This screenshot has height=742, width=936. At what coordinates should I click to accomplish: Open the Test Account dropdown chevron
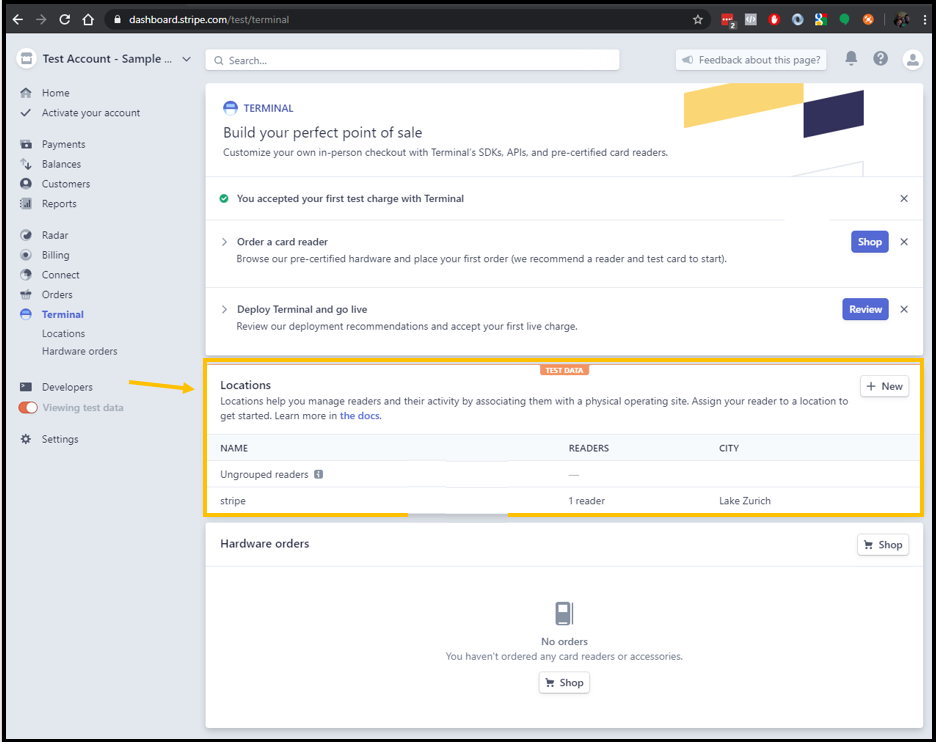186,59
